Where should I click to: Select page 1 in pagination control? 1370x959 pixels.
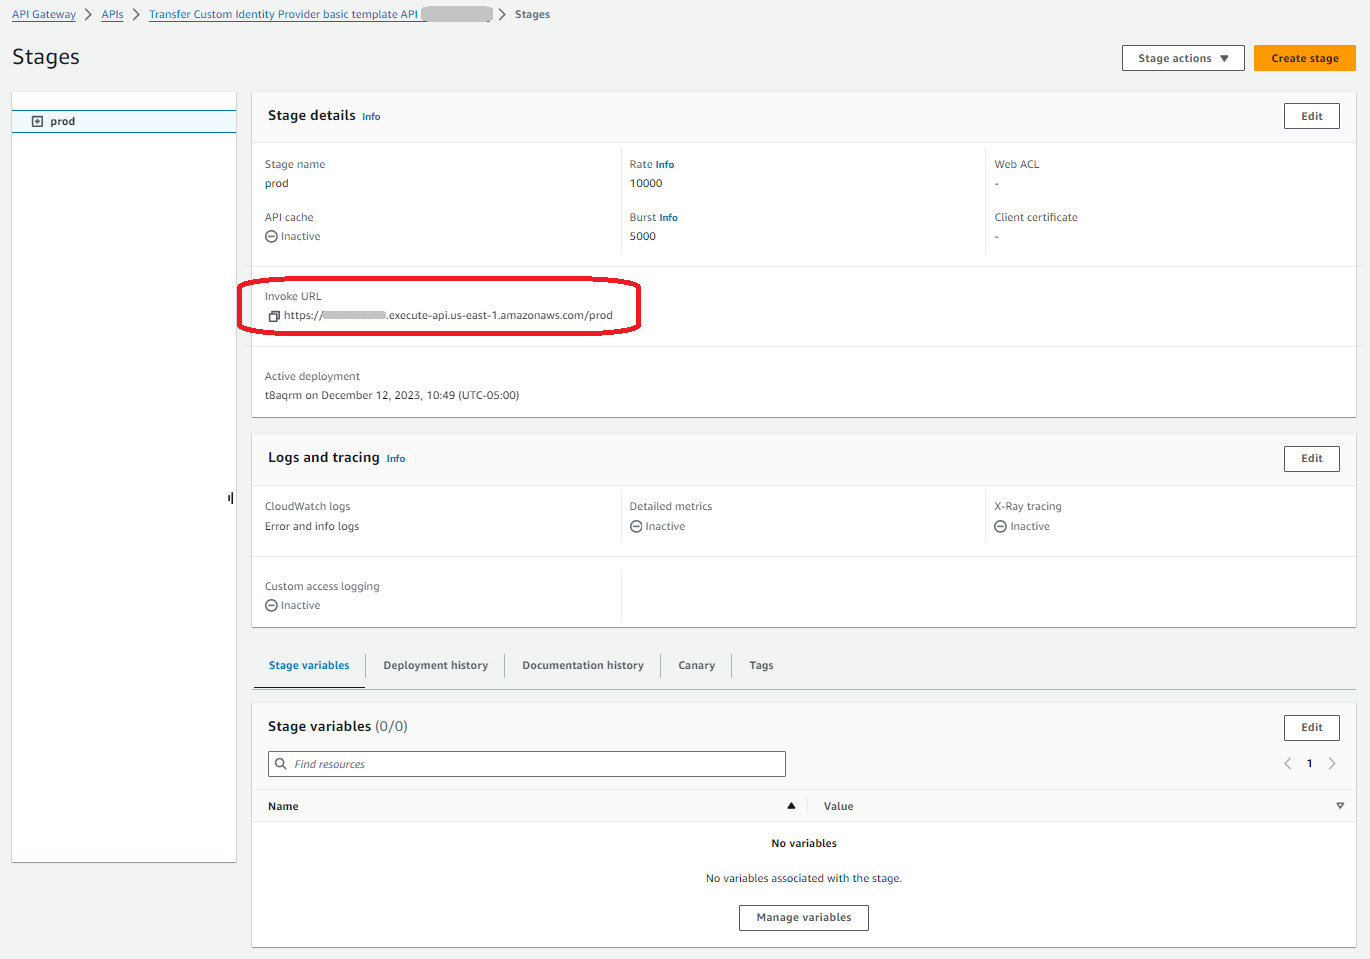tap(1309, 763)
